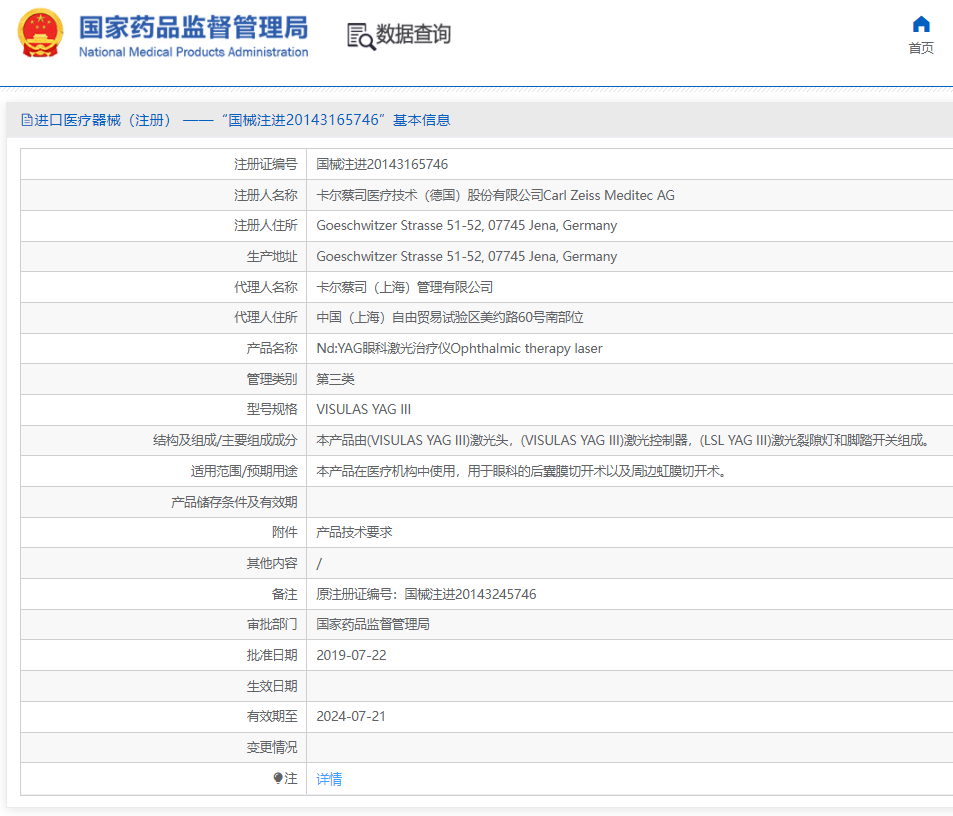The width and height of the screenshot is (953, 816).
Task: Click the 注册人名称 row label
Action: click(x=266, y=195)
